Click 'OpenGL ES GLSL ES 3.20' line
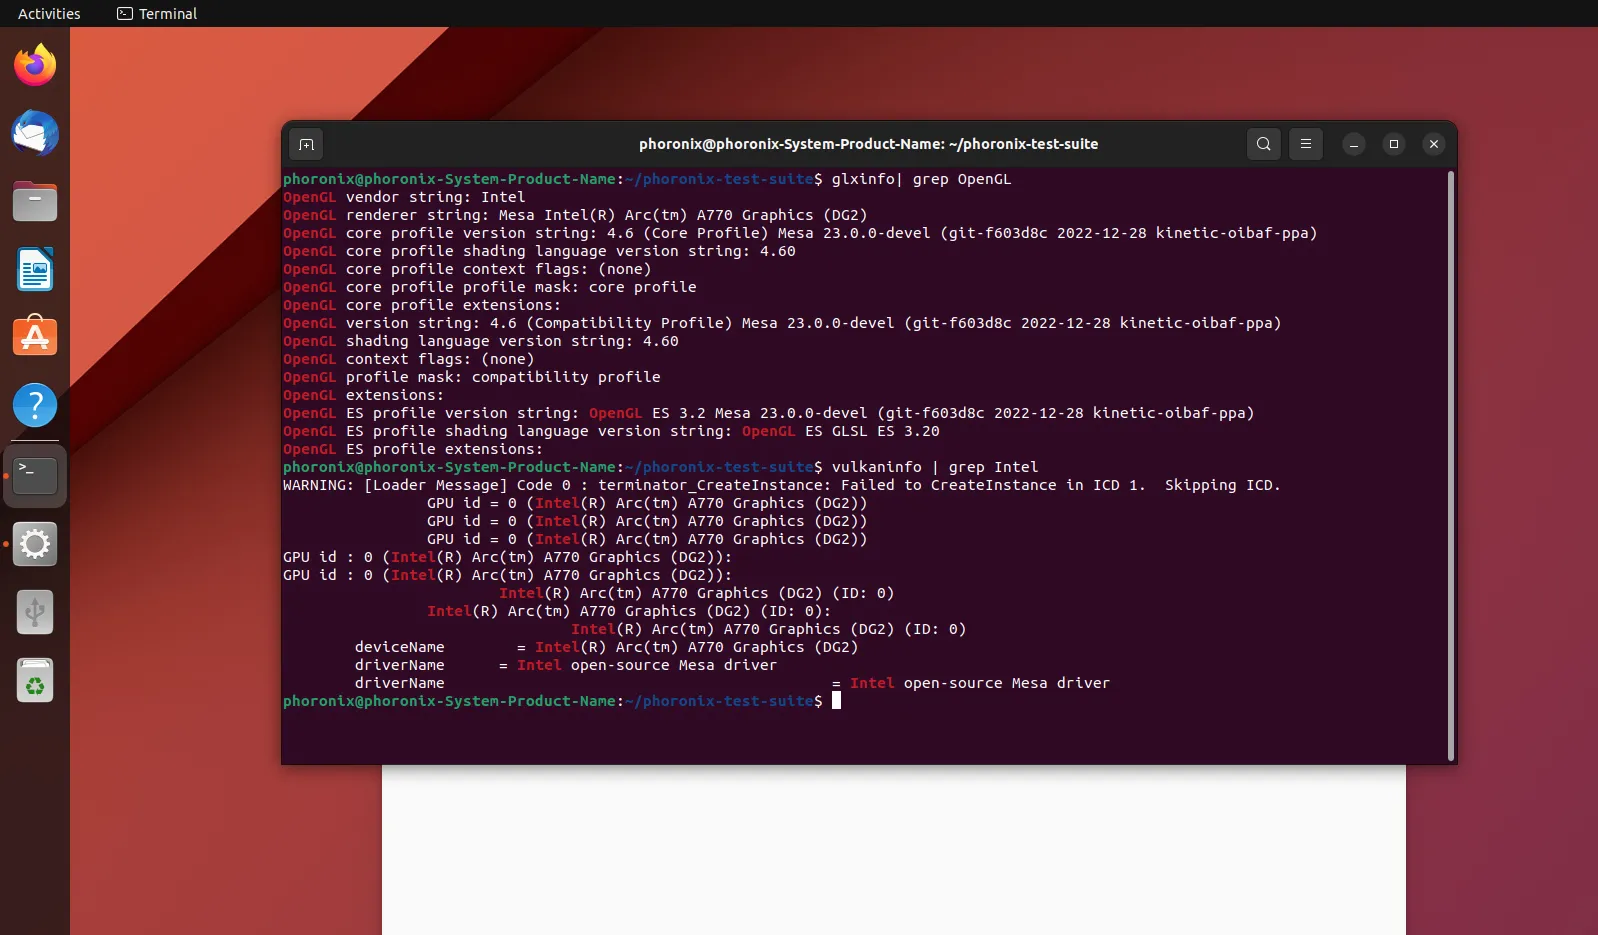The image size is (1598, 935). [611, 431]
